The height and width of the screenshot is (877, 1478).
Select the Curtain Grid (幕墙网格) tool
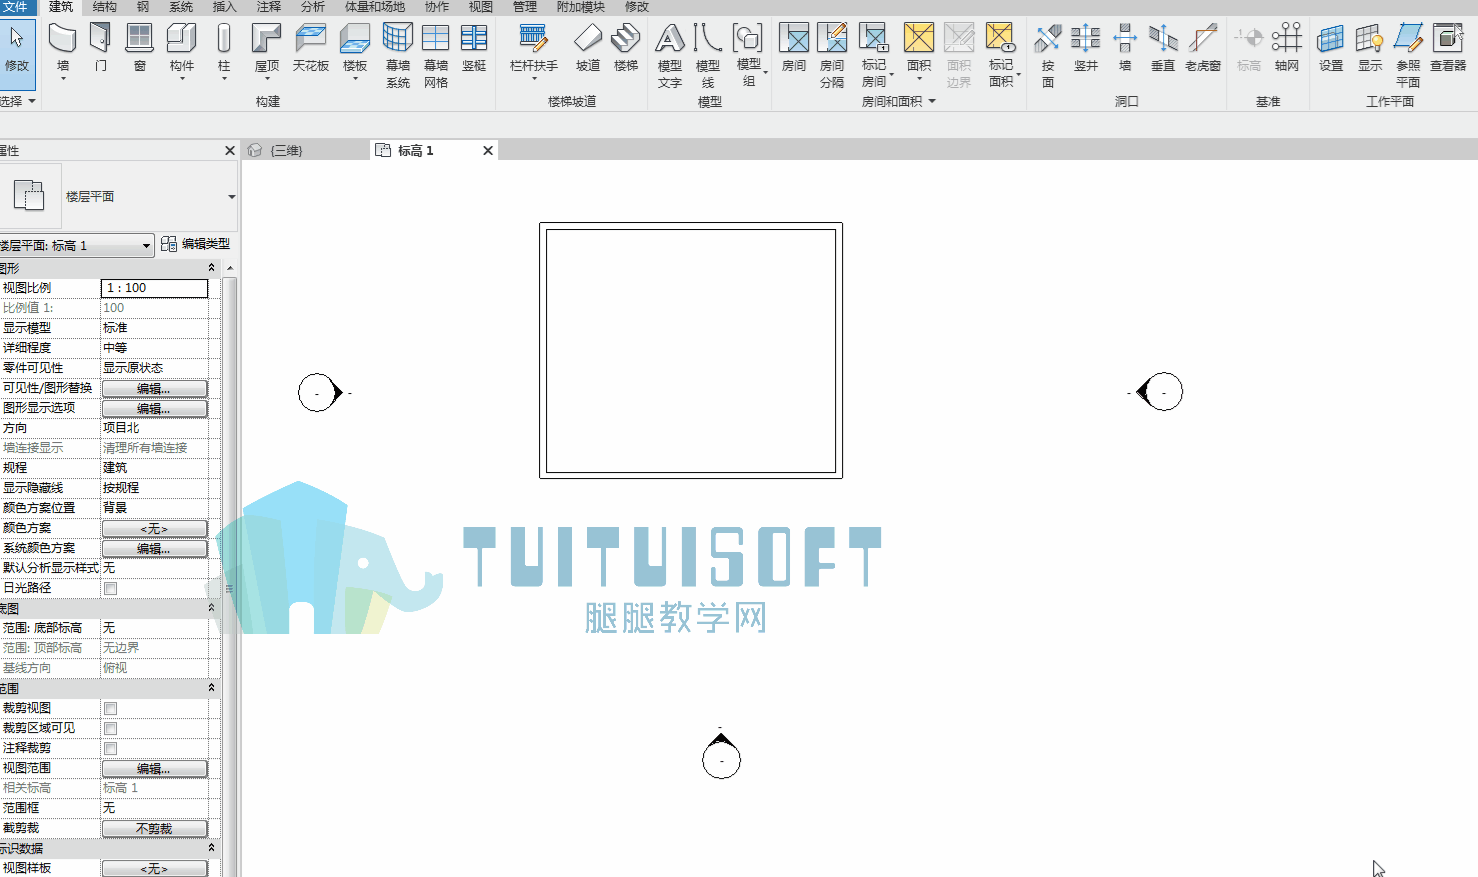click(436, 56)
